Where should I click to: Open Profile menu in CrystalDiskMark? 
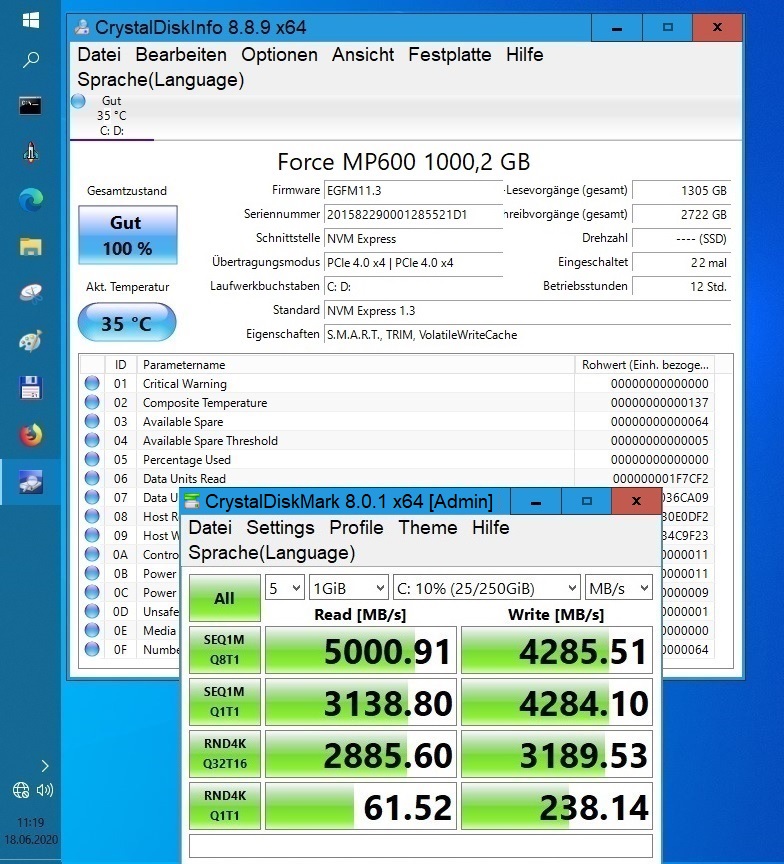[356, 527]
